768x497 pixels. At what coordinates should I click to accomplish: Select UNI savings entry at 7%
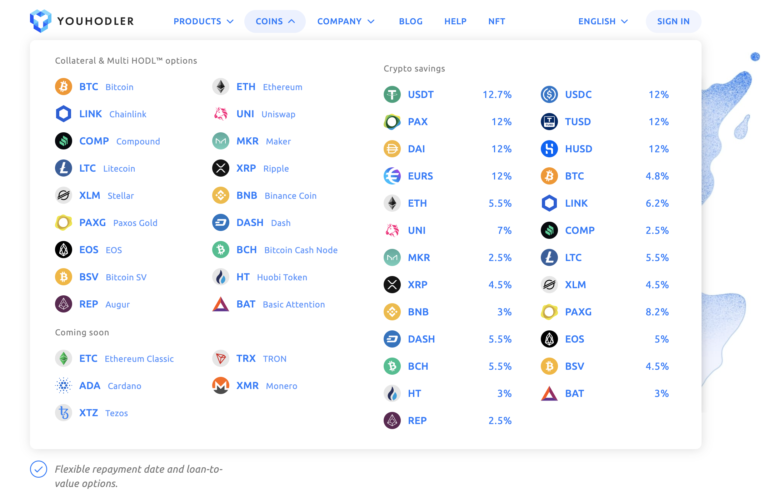coord(448,230)
